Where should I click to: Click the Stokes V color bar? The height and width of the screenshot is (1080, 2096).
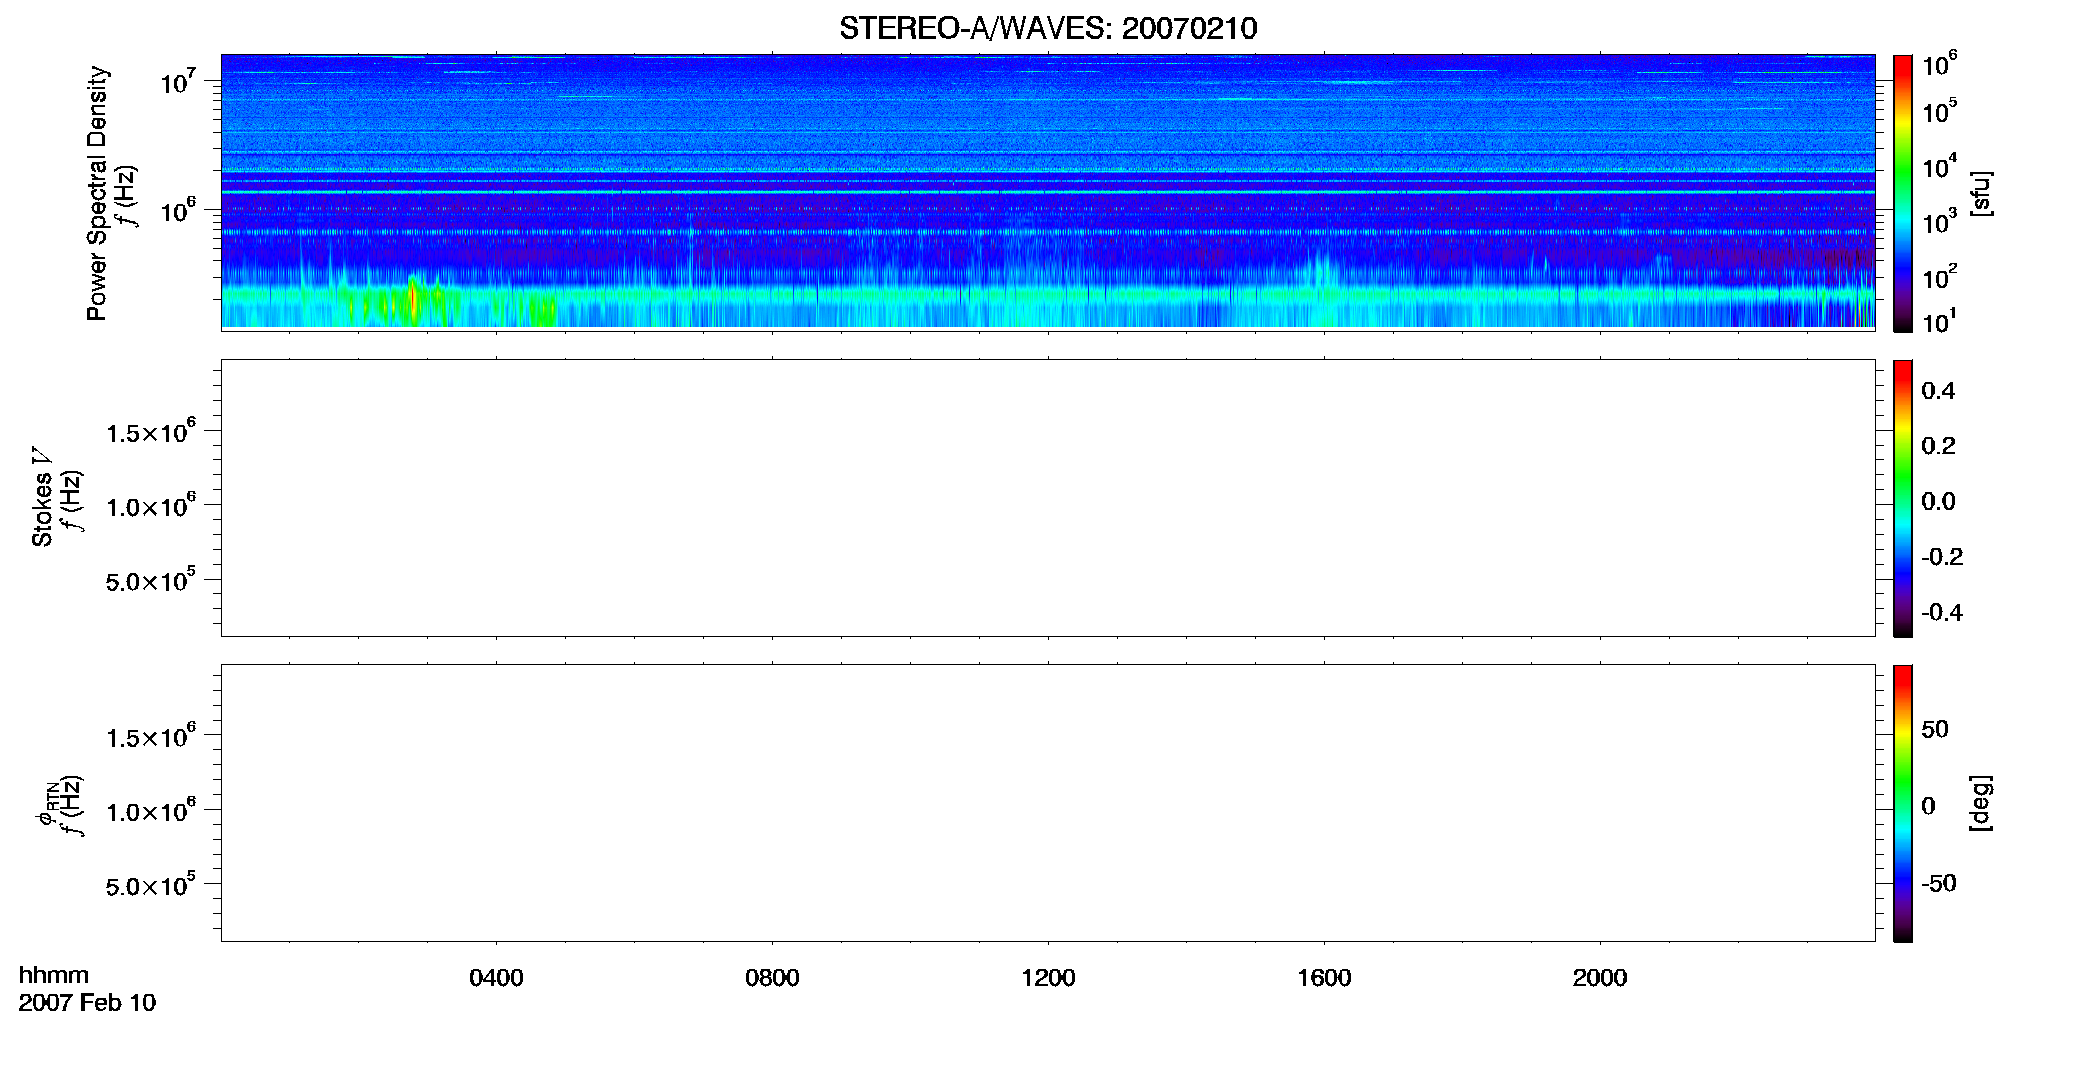(x=1903, y=498)
